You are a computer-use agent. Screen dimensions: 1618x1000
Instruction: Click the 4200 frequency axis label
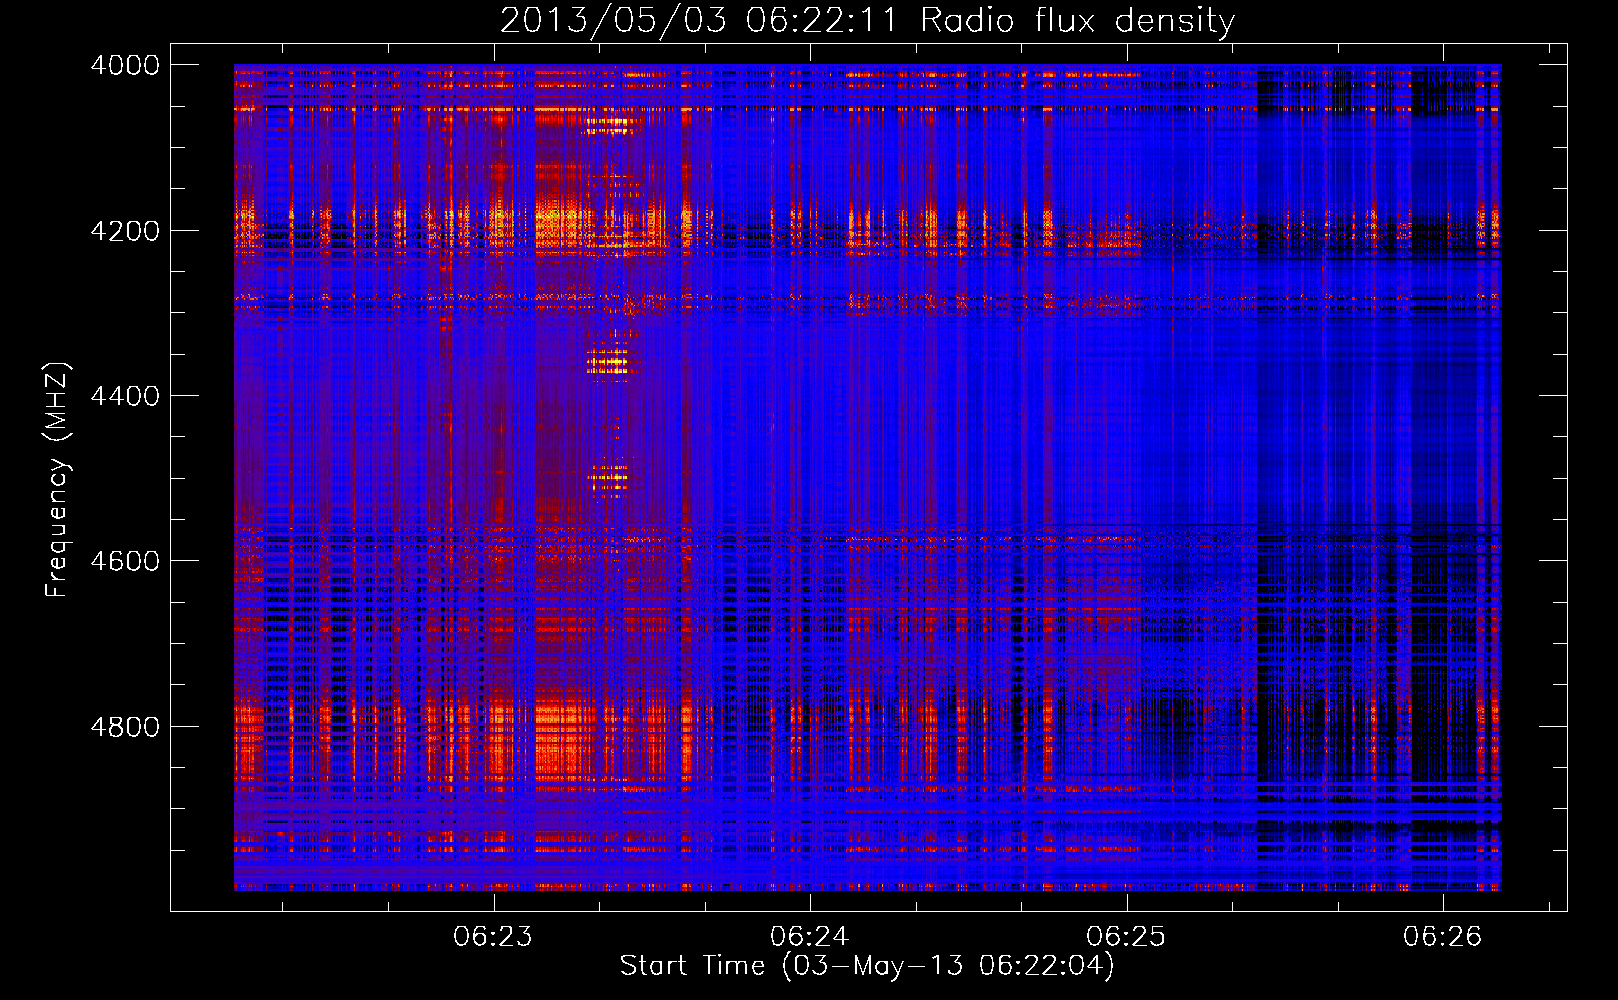click(x=125, y=231)
